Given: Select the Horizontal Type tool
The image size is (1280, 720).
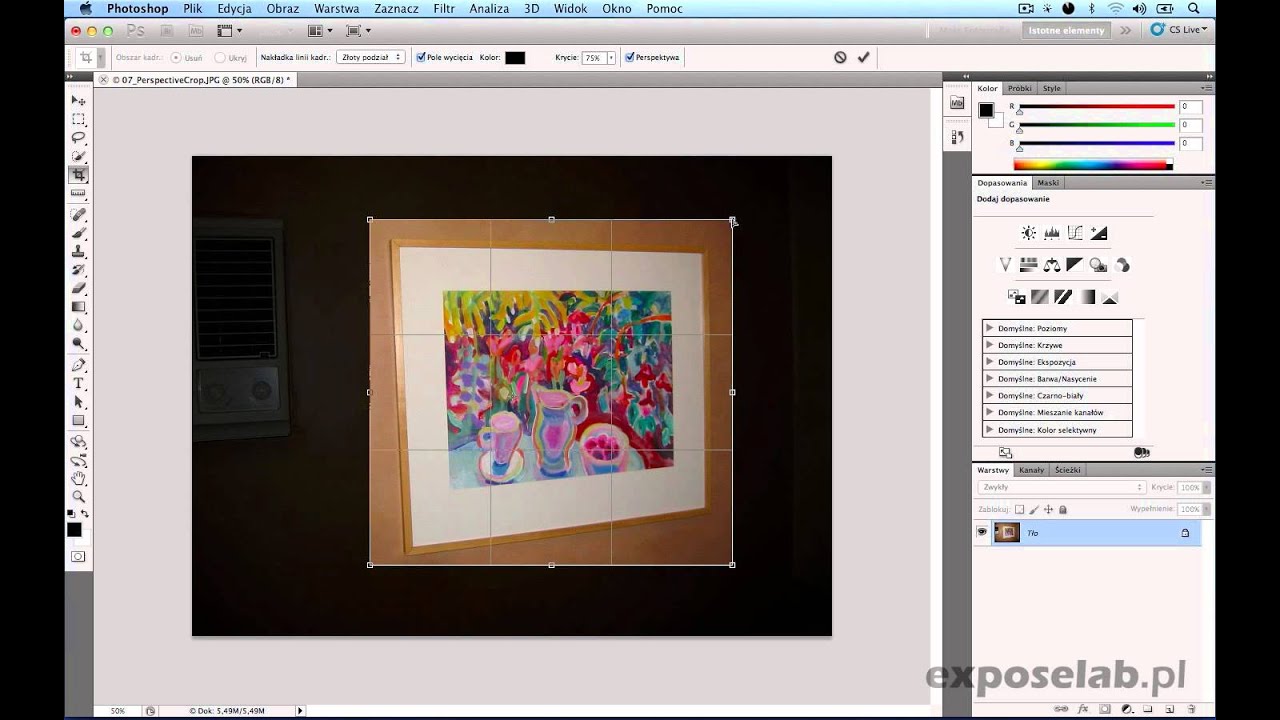Looking at the screenshot, I should coord(78,383).
